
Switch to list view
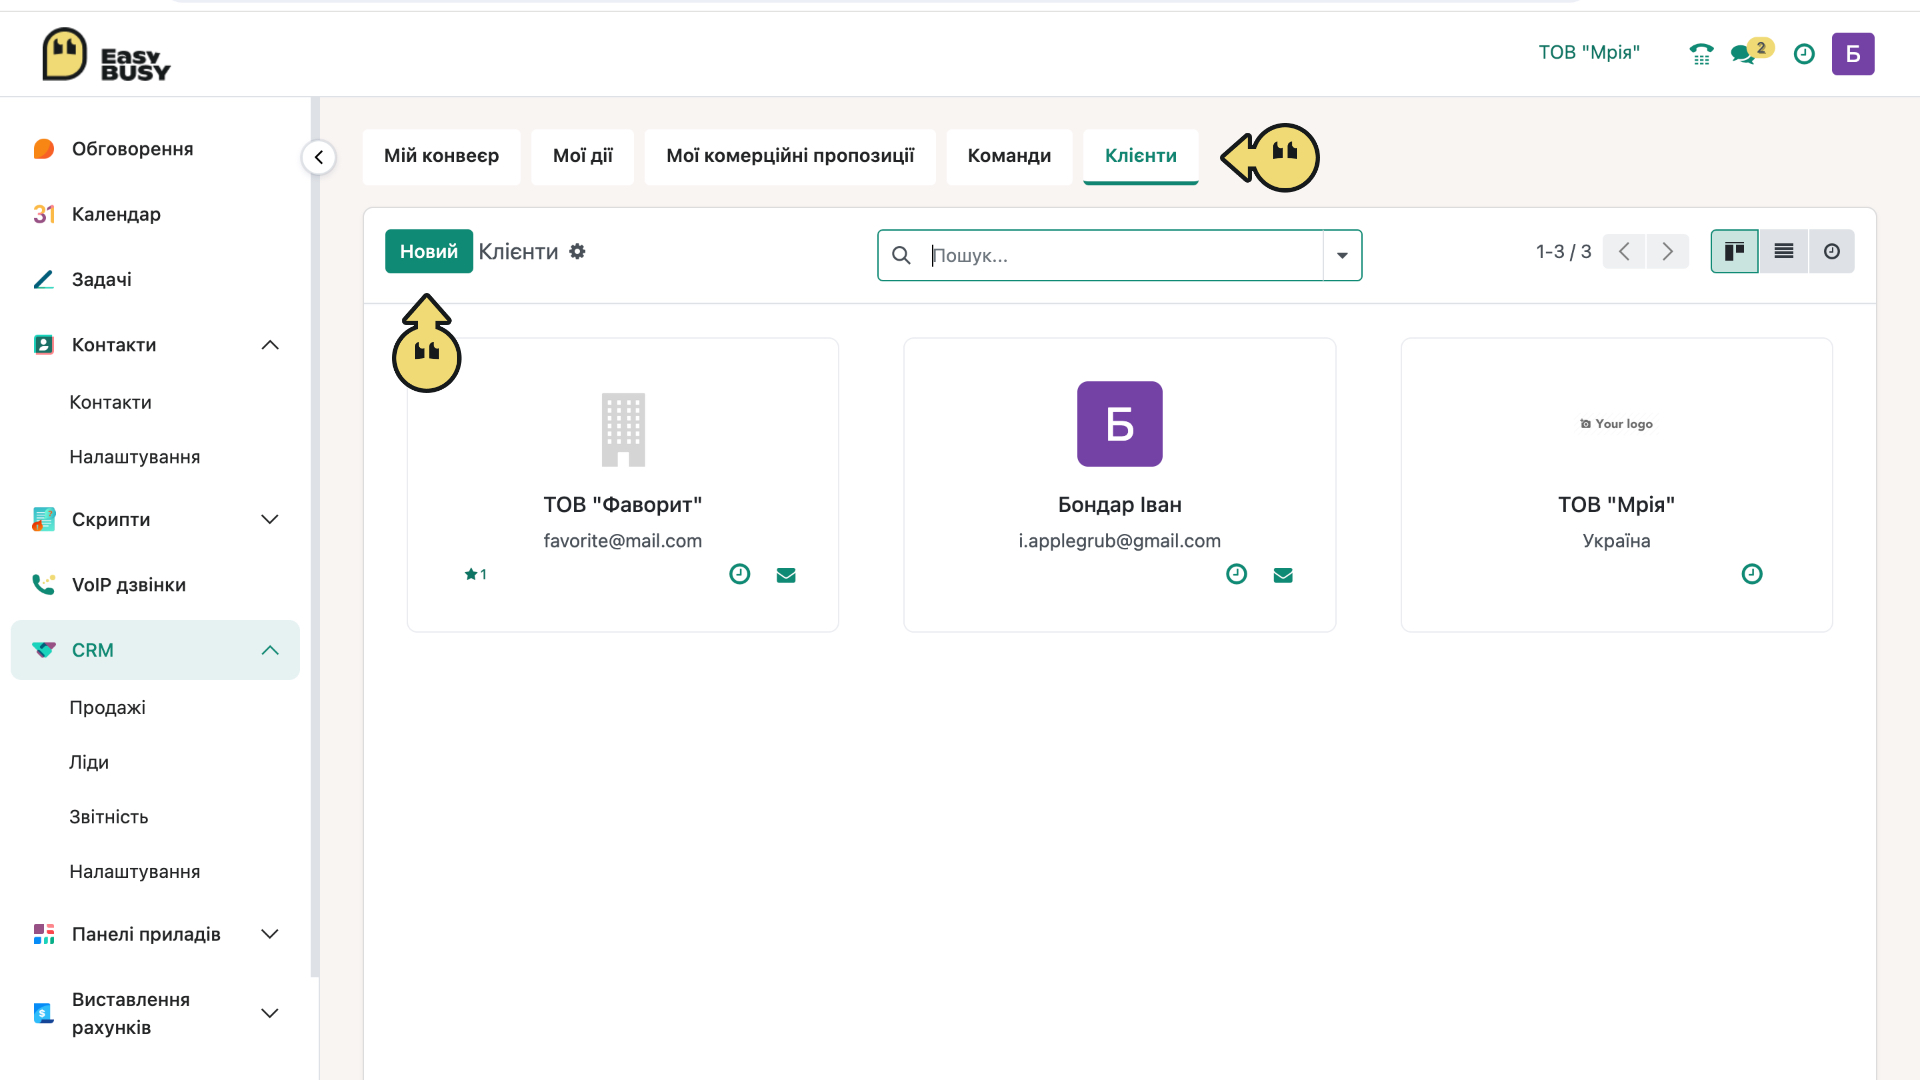pos(1783,251)
